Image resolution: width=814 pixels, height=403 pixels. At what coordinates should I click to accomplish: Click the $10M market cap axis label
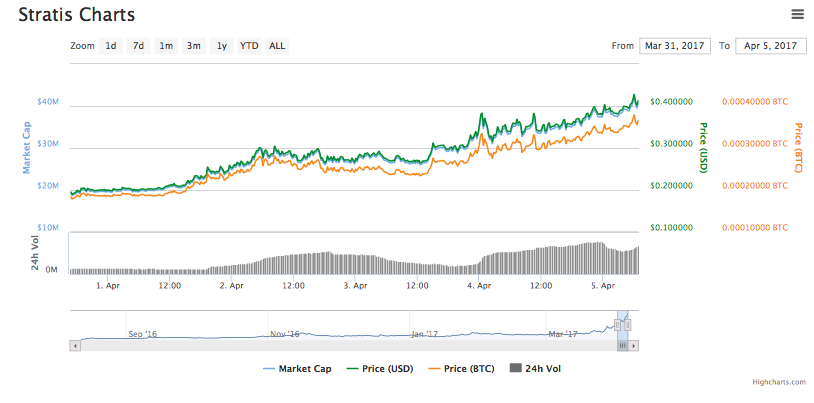[48, 227]
